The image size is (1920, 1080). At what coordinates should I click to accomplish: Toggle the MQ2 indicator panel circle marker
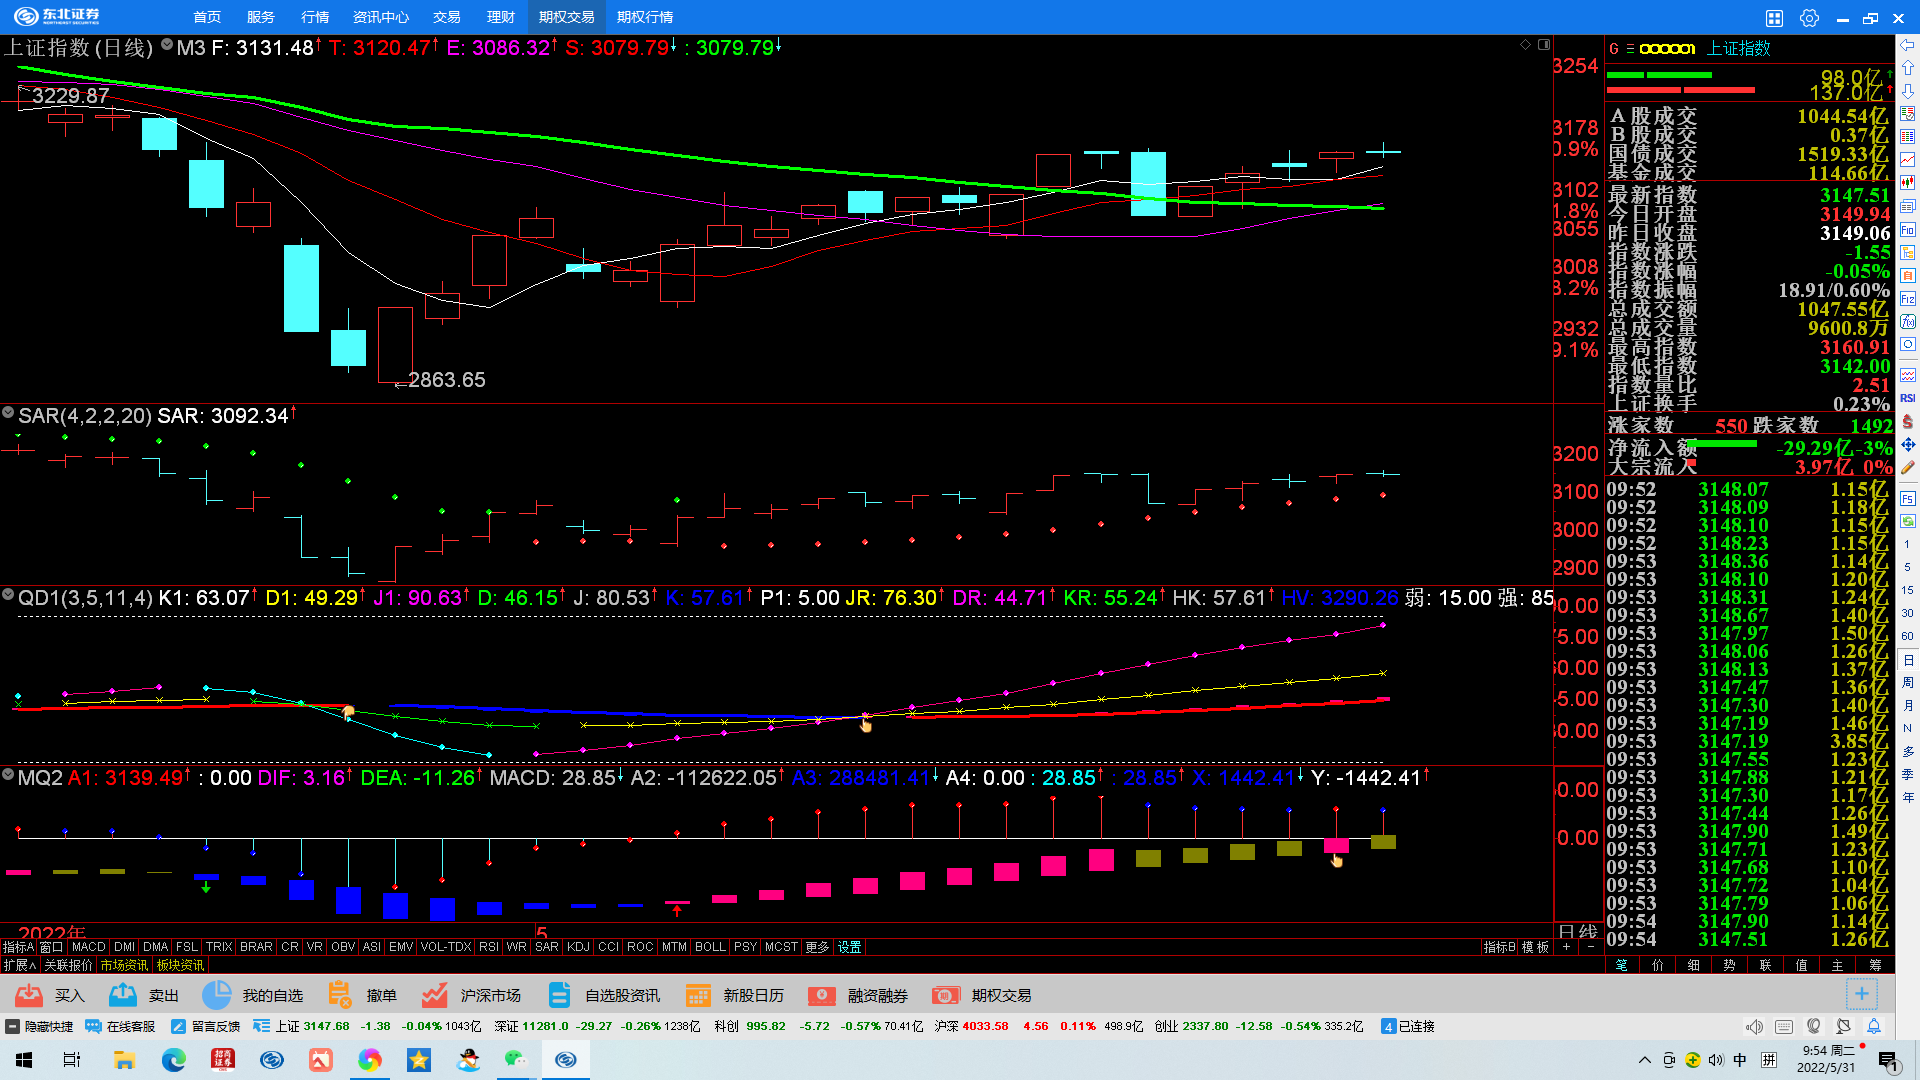pyautogui.click(x=8, y=774)
